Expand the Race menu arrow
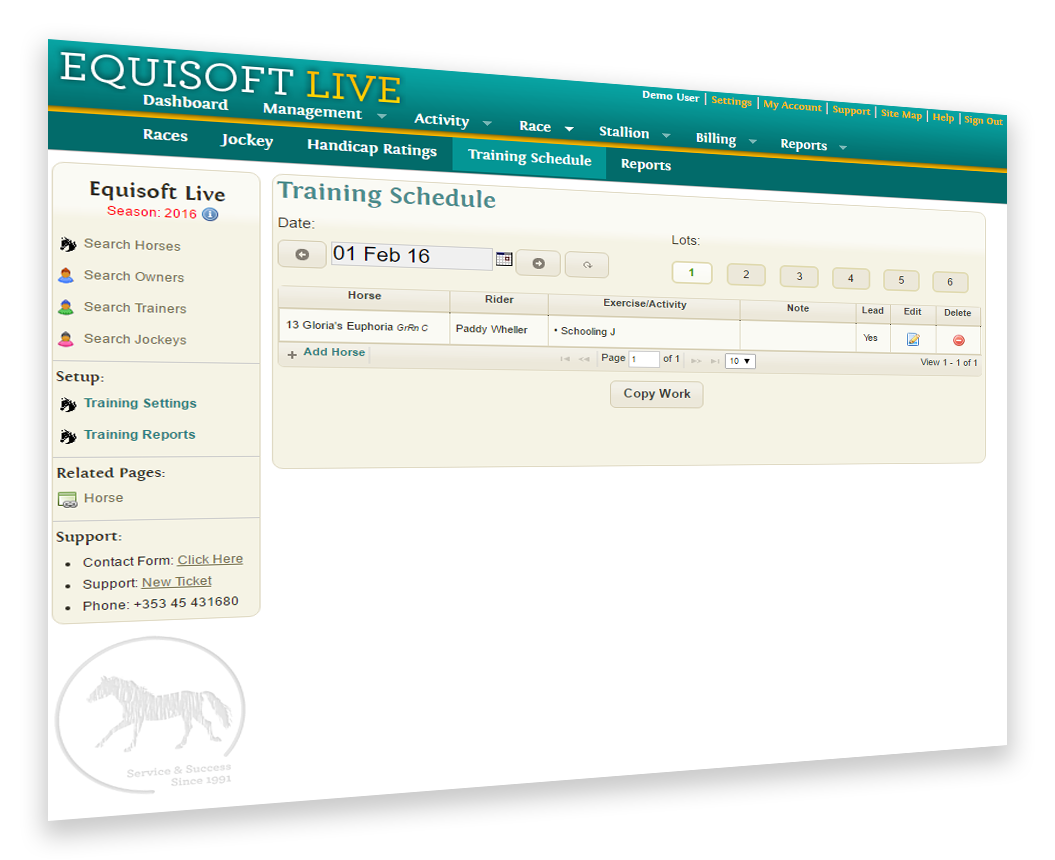This screenshot has height=860, width=1055. click(x=569, y=129)
